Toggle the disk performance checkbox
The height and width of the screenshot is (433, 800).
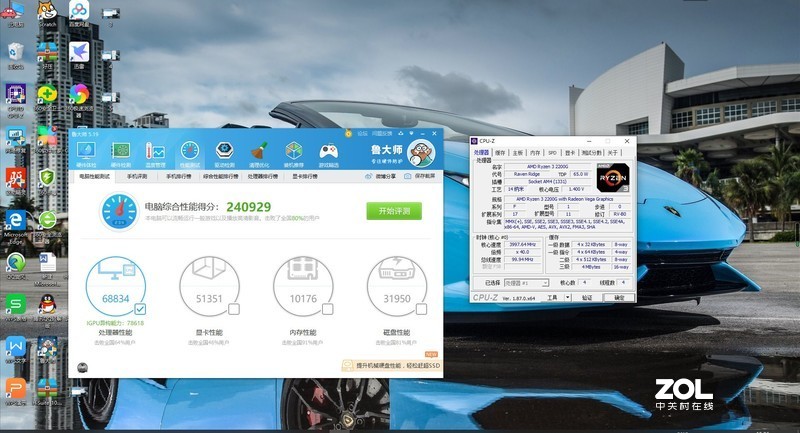[x=421, y=309]
